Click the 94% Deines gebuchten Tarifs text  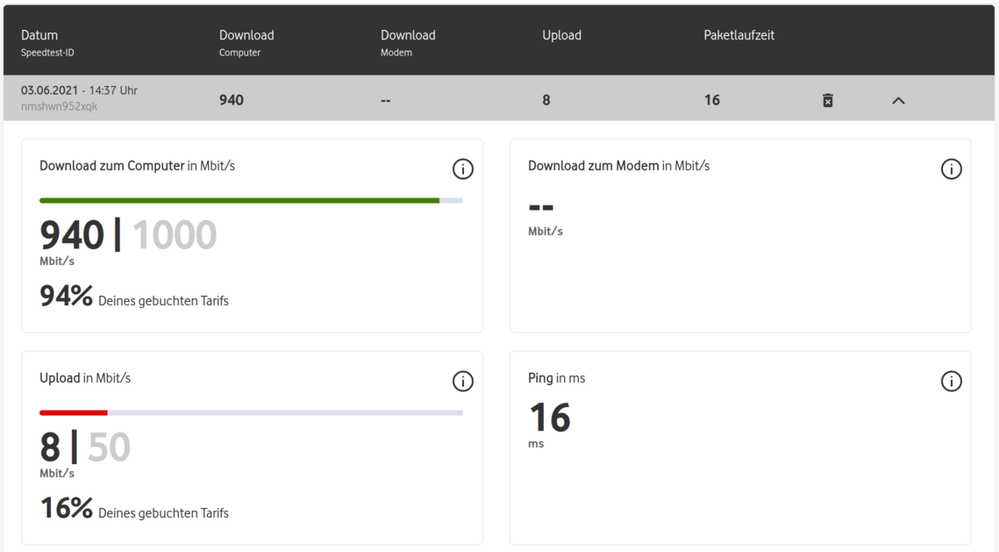[134, 298]
